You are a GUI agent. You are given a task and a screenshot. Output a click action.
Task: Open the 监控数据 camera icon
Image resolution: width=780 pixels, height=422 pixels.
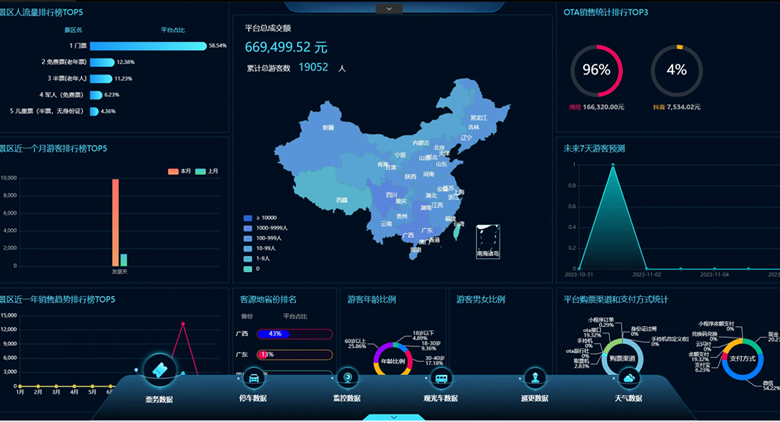pos(347,377)
